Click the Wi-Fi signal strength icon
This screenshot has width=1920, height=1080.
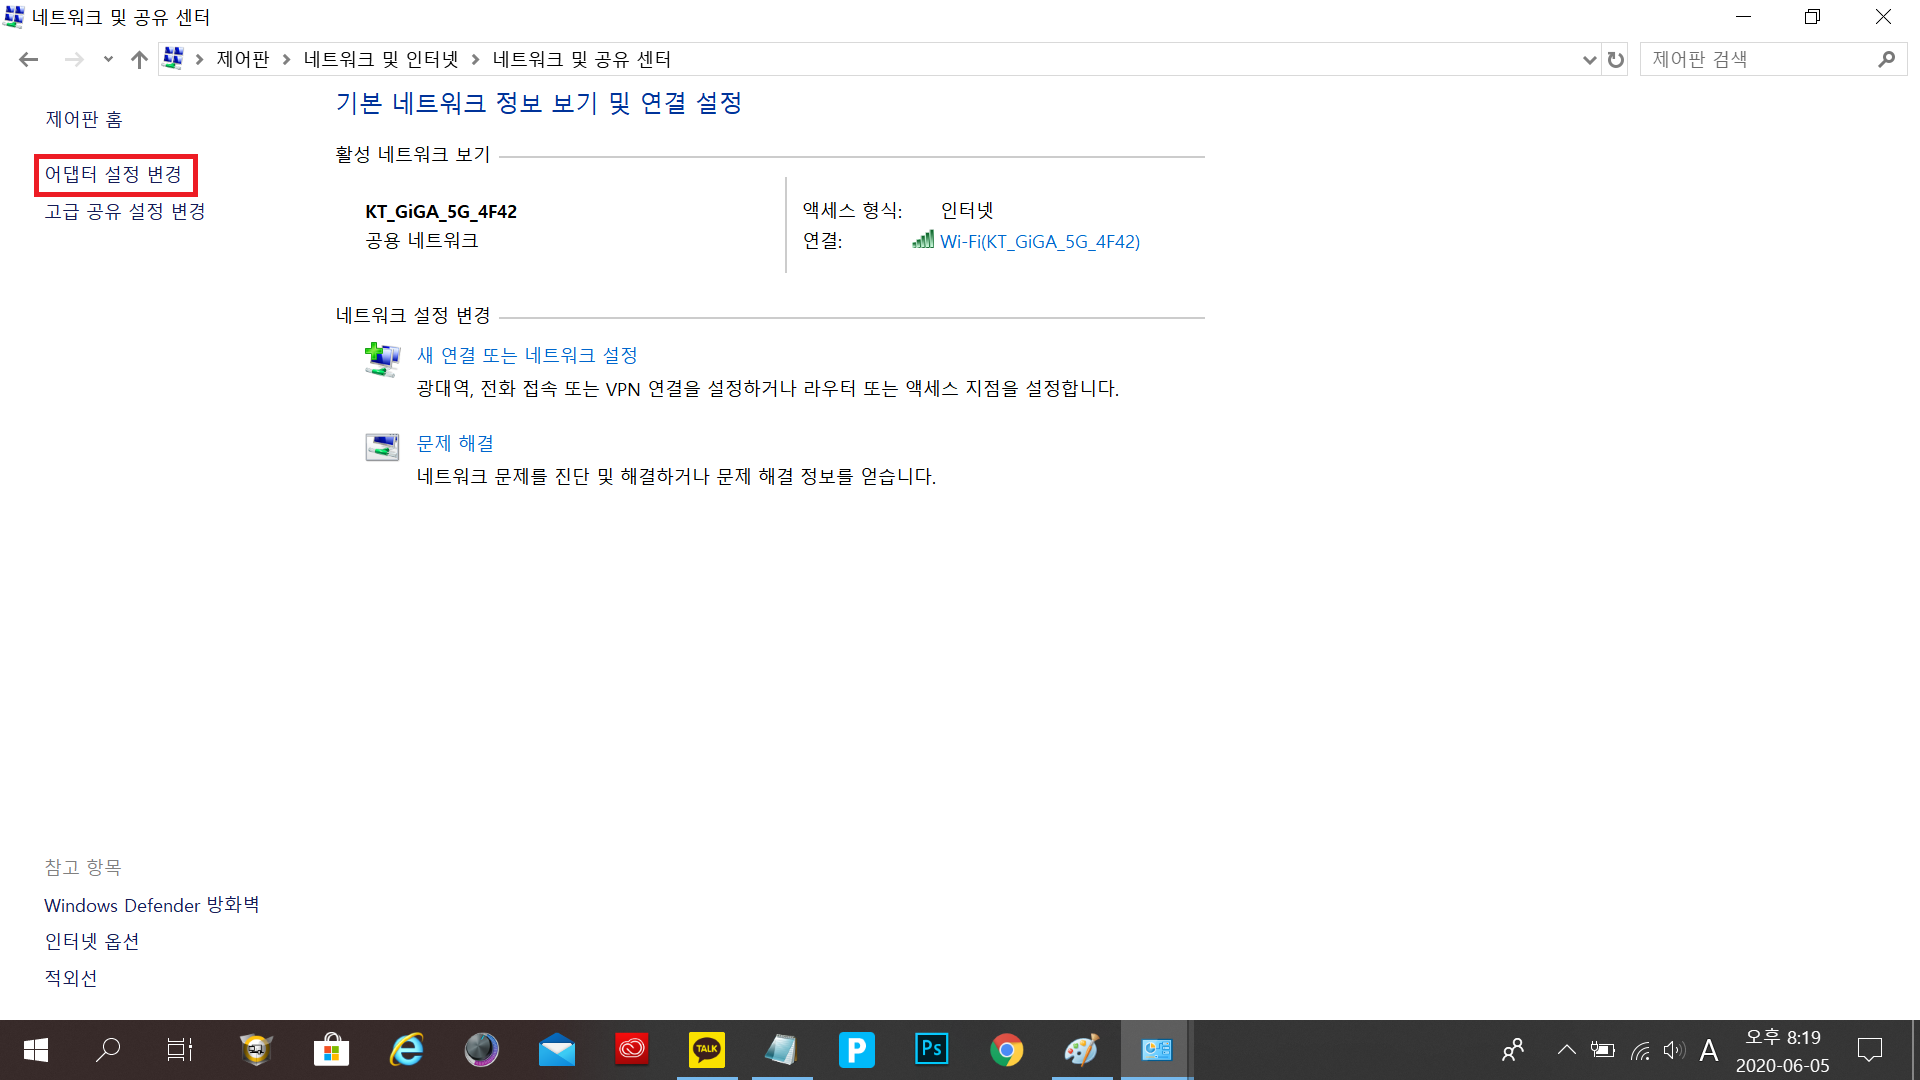click(x=923, y=240)
